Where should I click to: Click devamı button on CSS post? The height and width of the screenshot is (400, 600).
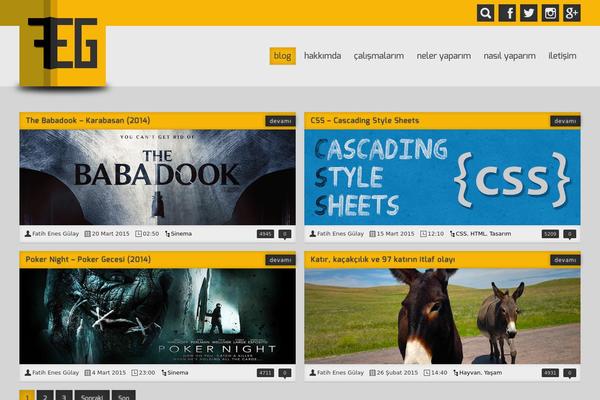565,121
